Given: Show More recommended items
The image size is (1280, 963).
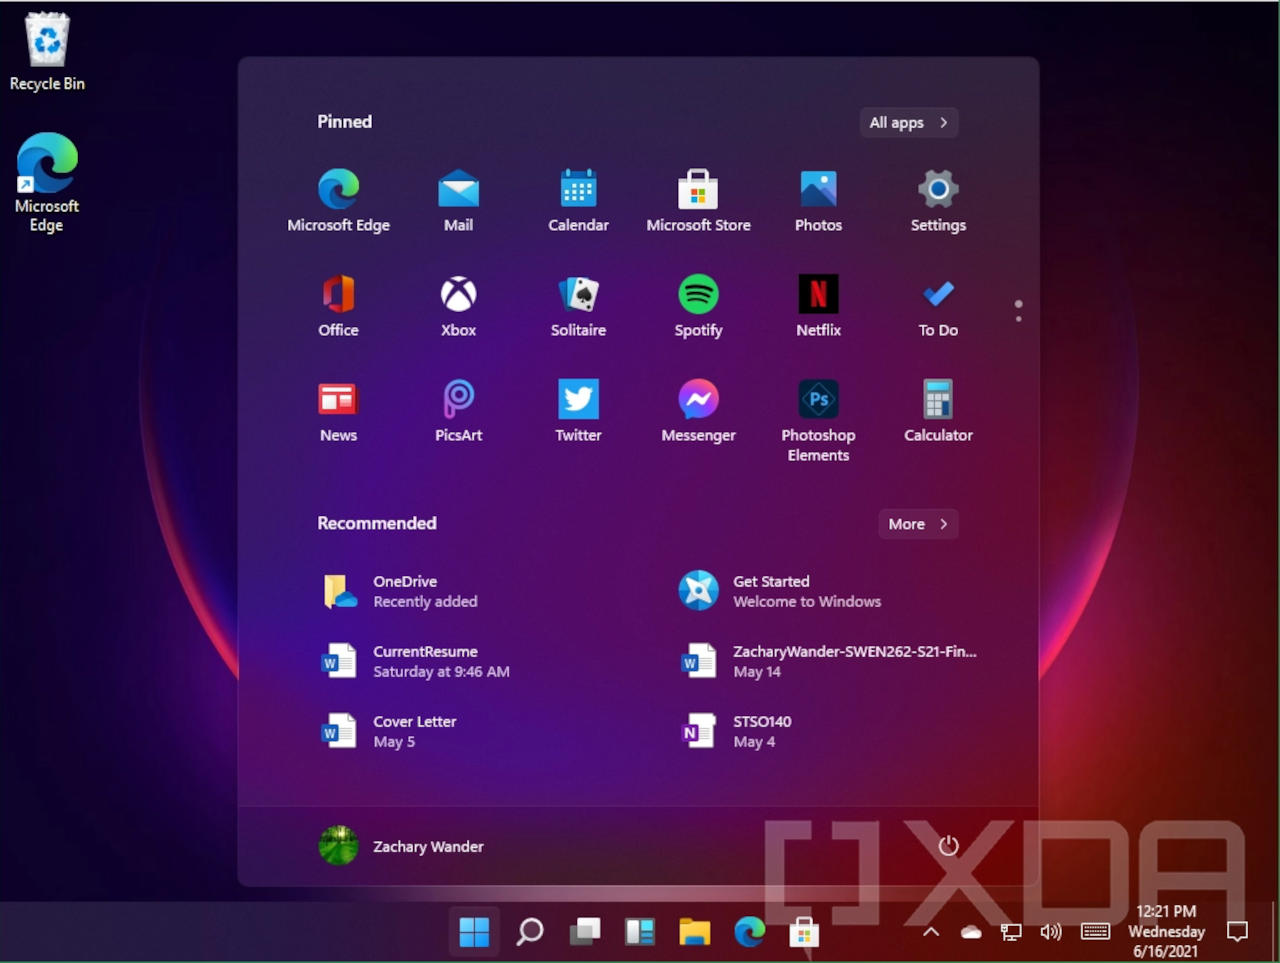Looking at the screenshot, I should [x=918, y=524].
